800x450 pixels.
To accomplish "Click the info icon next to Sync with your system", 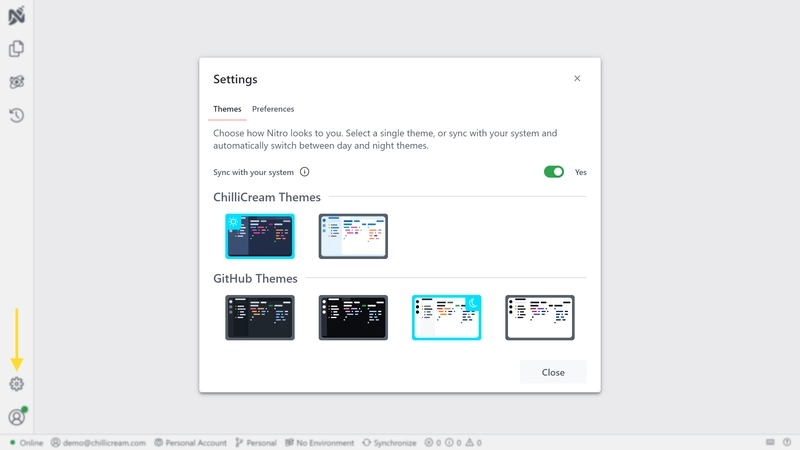I will pos(305,172).
